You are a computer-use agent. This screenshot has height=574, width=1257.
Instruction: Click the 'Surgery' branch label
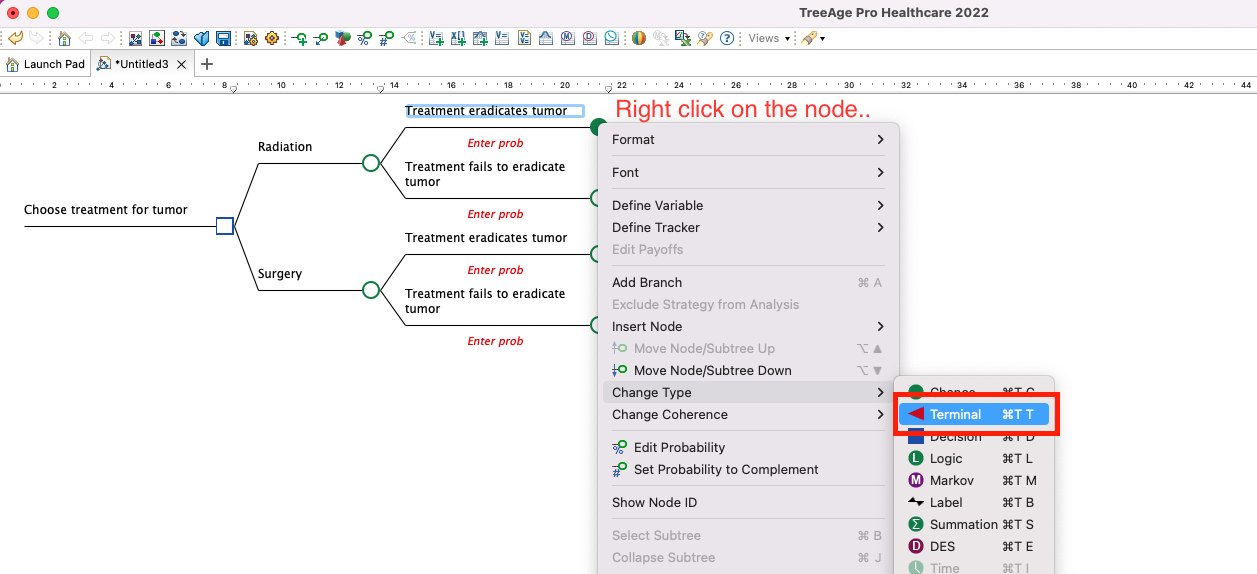click(x=280, y=273)
